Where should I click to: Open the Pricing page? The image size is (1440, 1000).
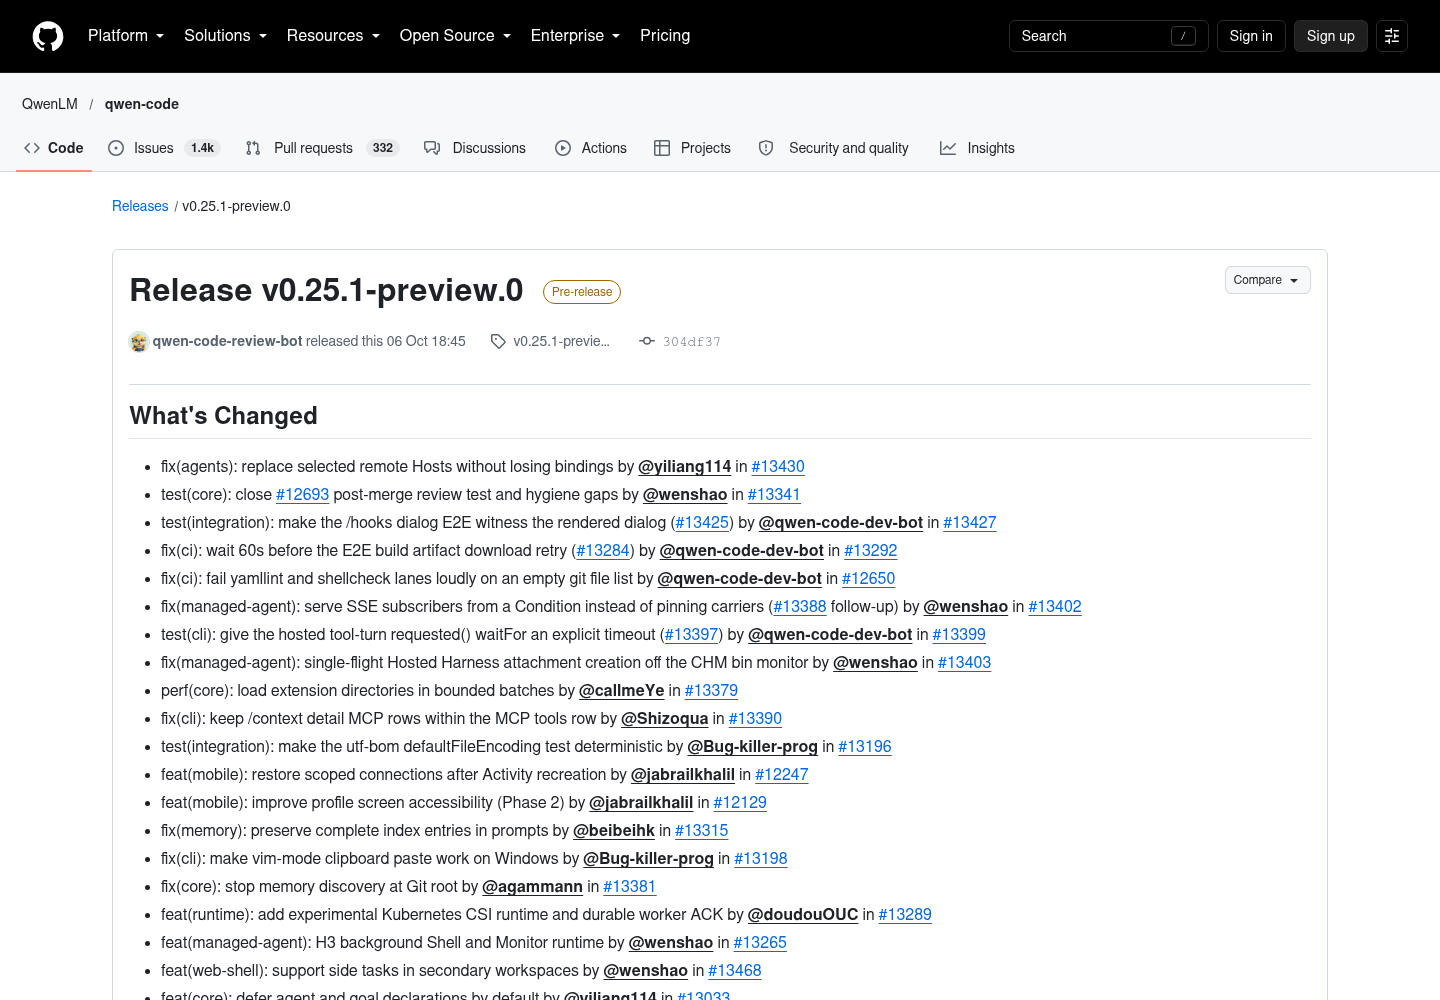(665, 36)
